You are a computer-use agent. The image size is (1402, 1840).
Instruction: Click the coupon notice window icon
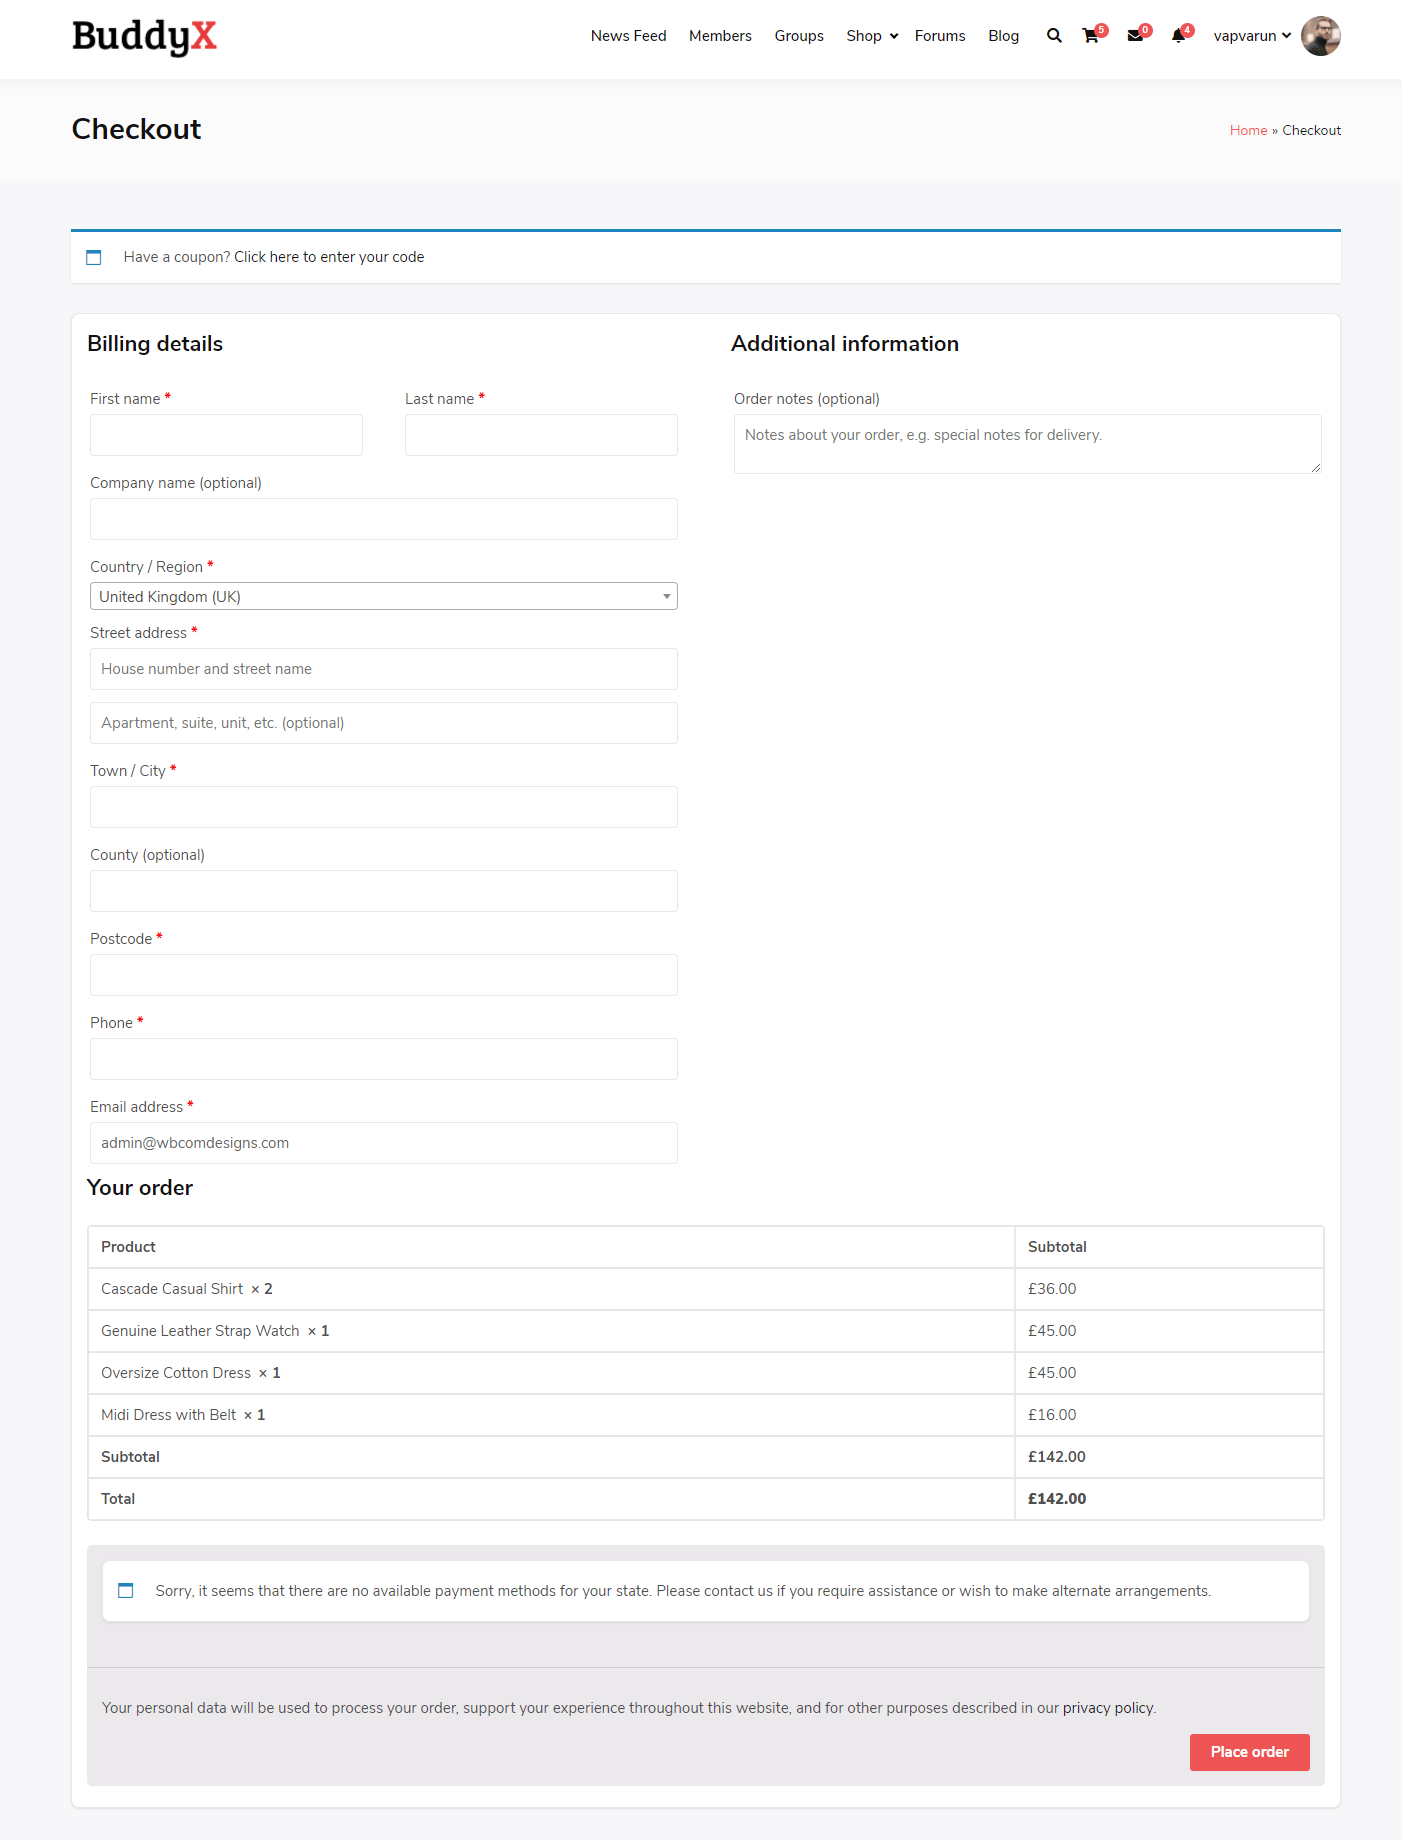[94, 257]
